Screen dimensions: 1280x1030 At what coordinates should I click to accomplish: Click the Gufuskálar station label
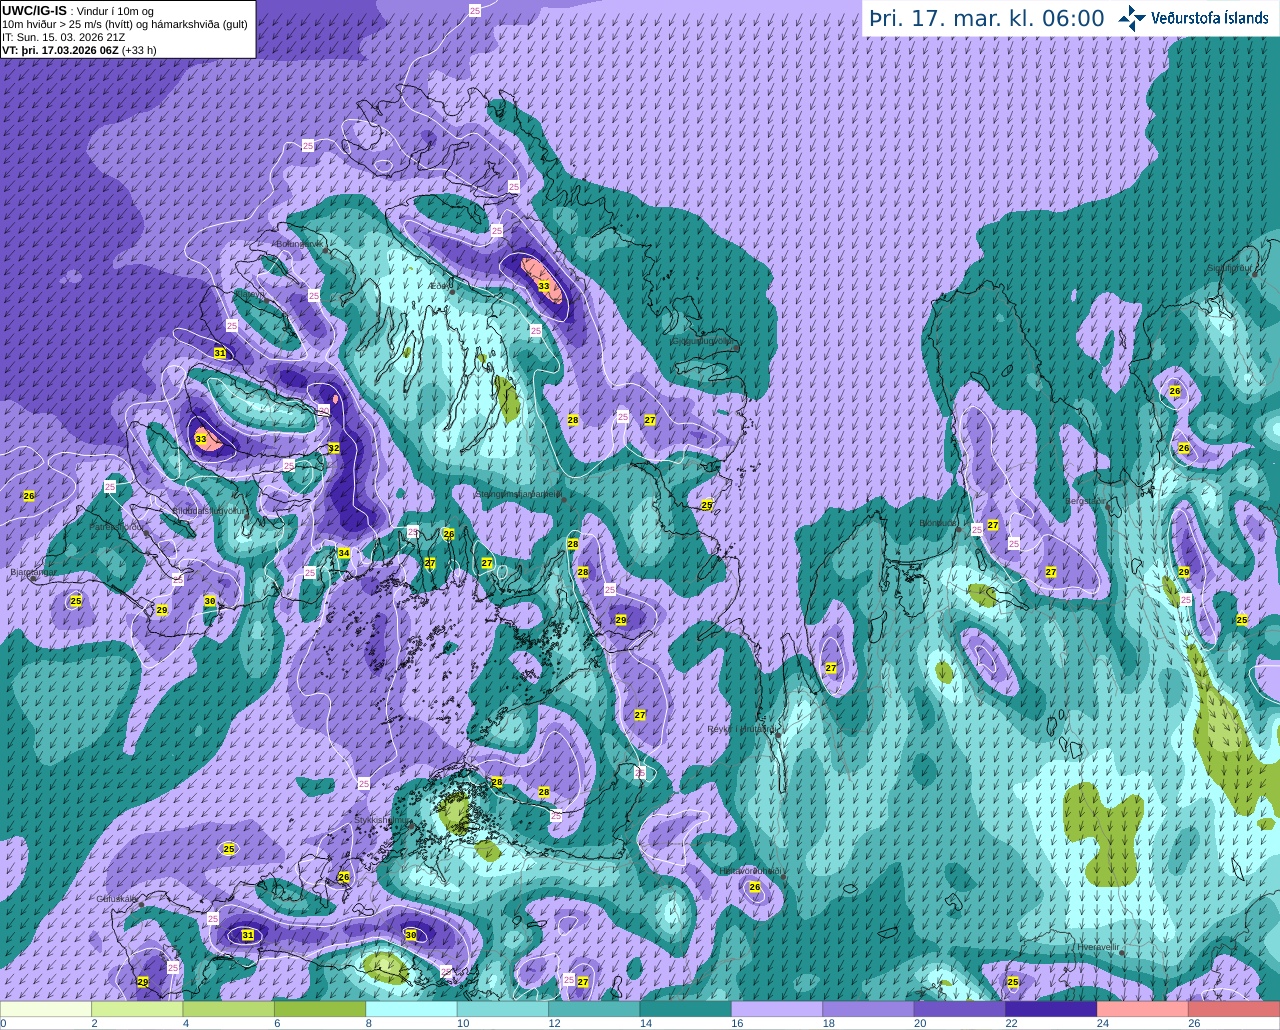116,898
